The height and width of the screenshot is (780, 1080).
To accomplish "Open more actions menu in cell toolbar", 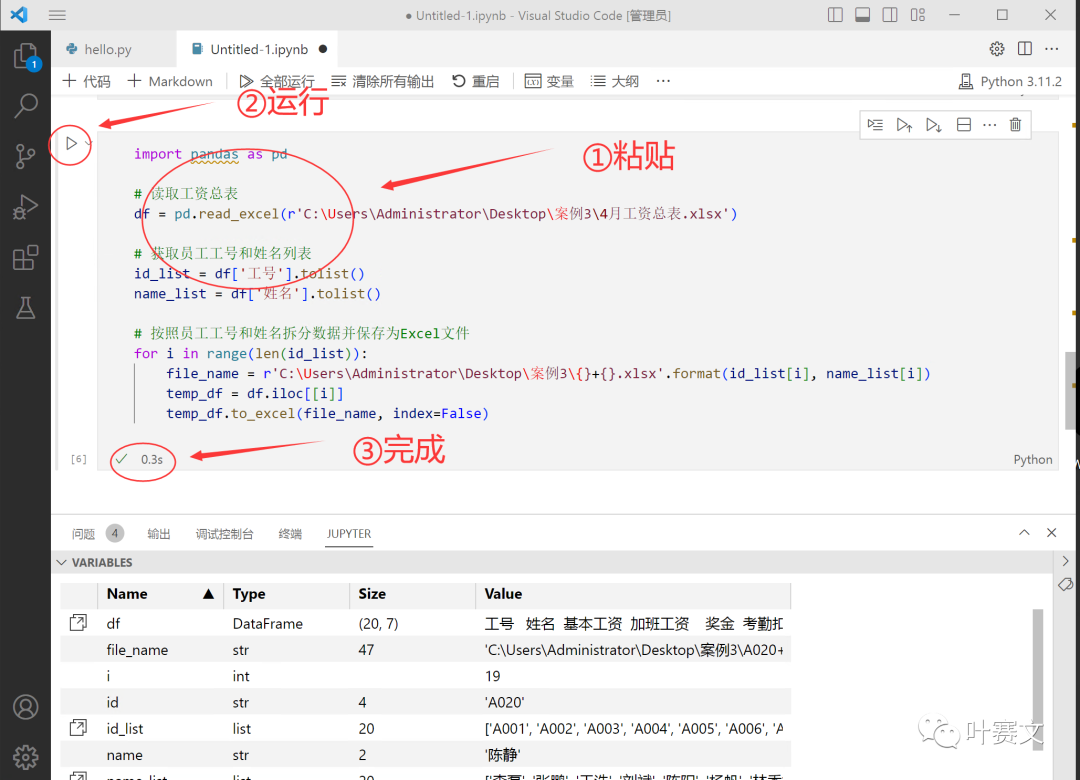I will click(989, 124).
